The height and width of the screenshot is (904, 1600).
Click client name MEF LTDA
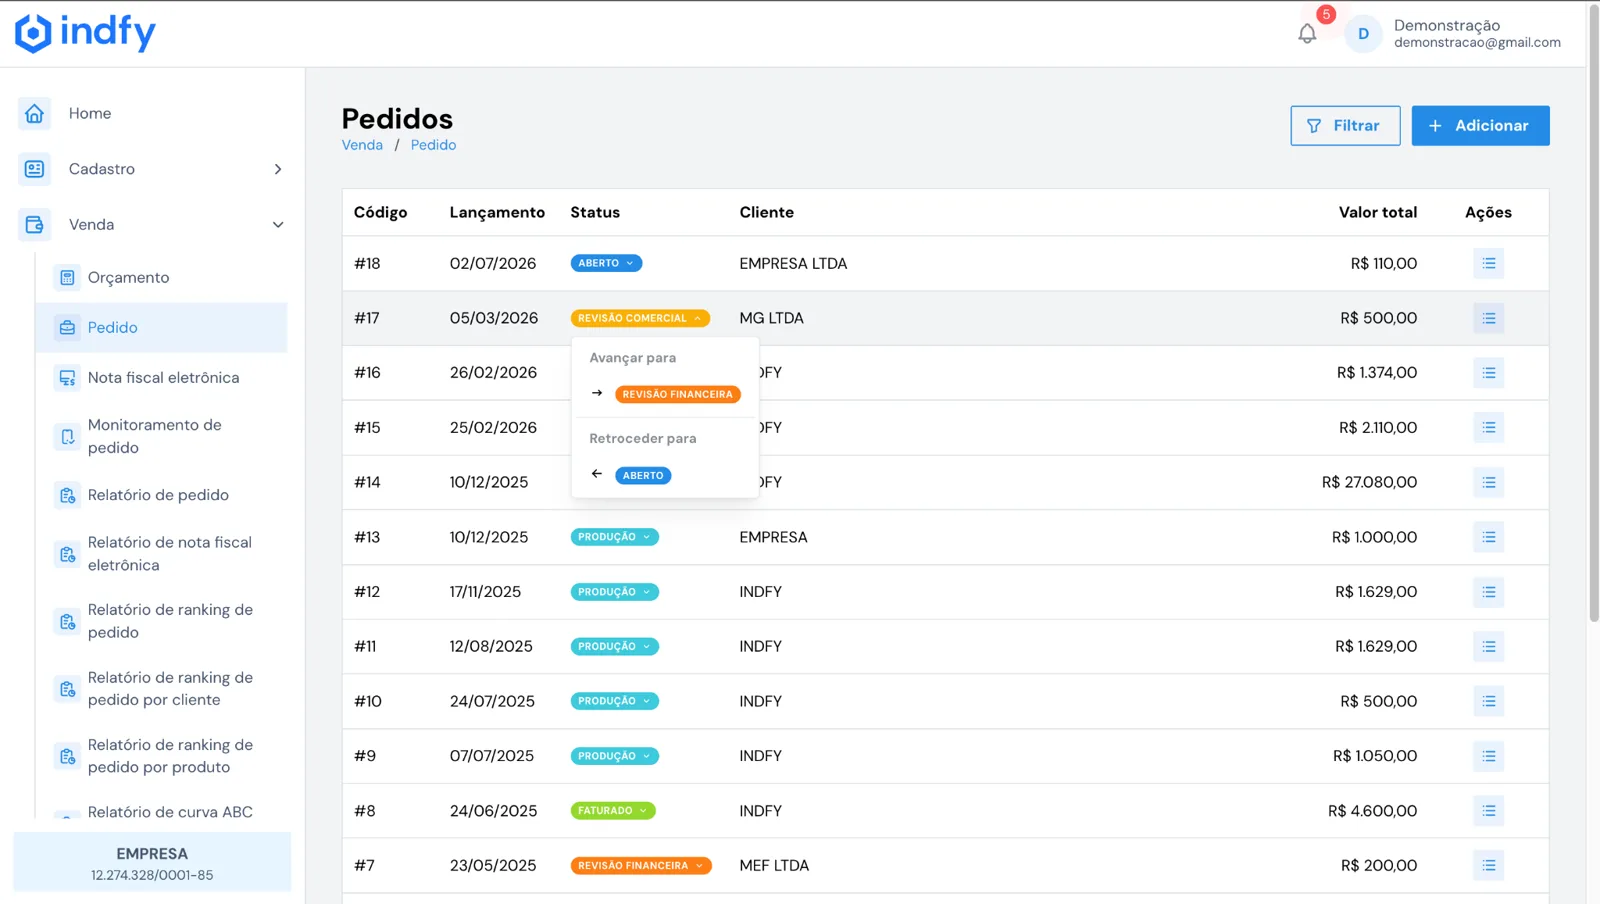pos(774,866)
